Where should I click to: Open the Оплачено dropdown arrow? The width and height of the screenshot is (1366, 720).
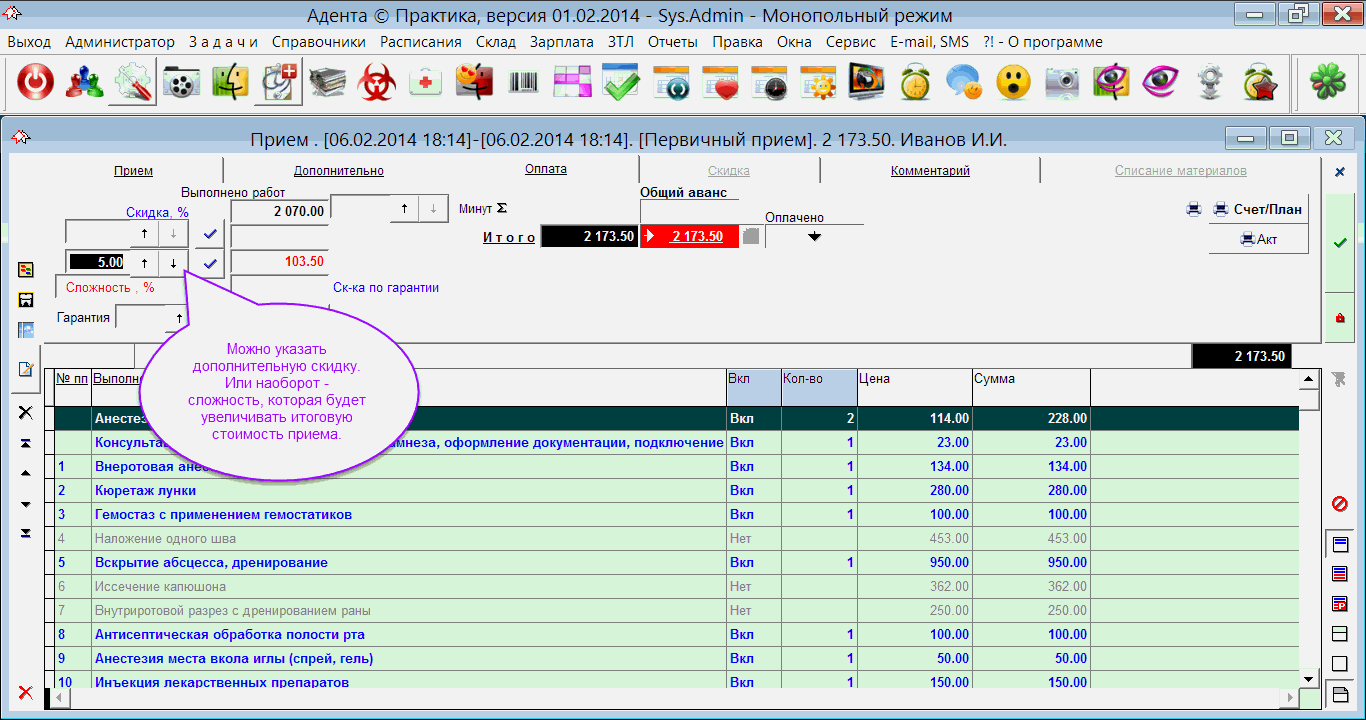(814, 237)
